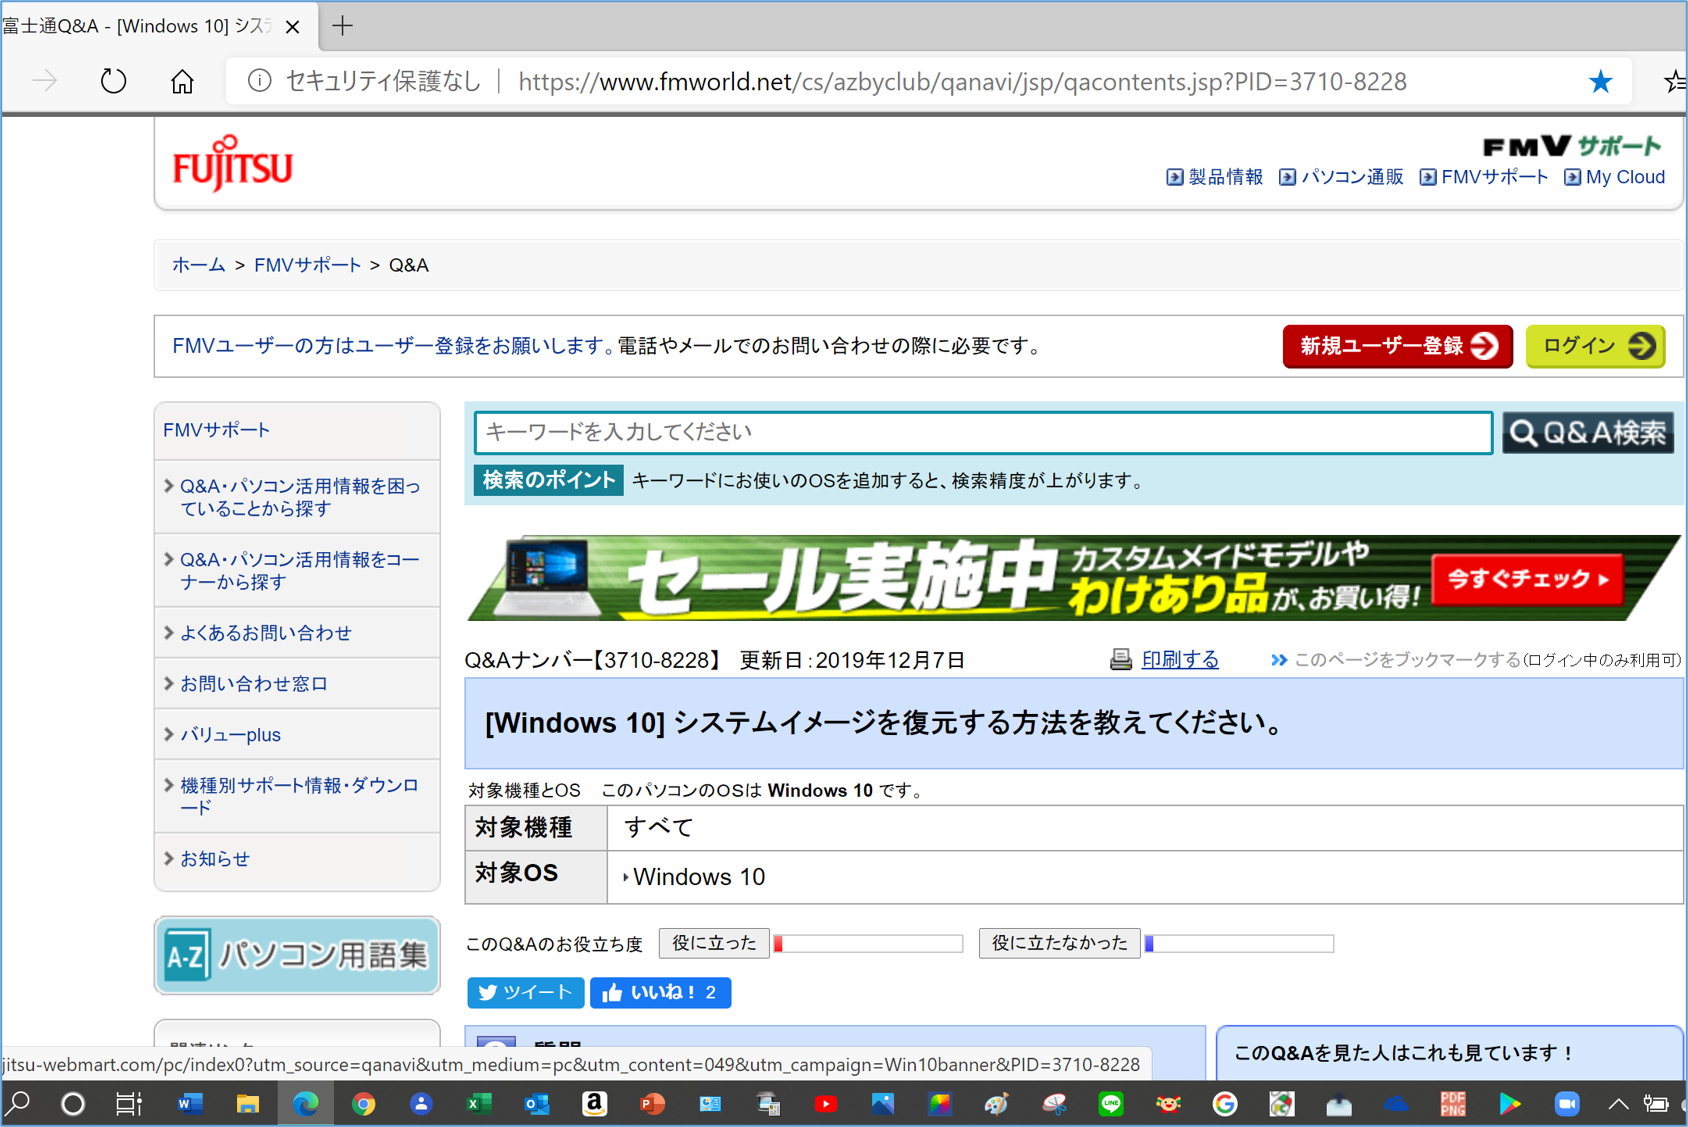Image resolution: width=1688 pixels, height=1127 pixels.
Task: Open パソコン用語集 A-Z banner
Action: coord(297,955)
